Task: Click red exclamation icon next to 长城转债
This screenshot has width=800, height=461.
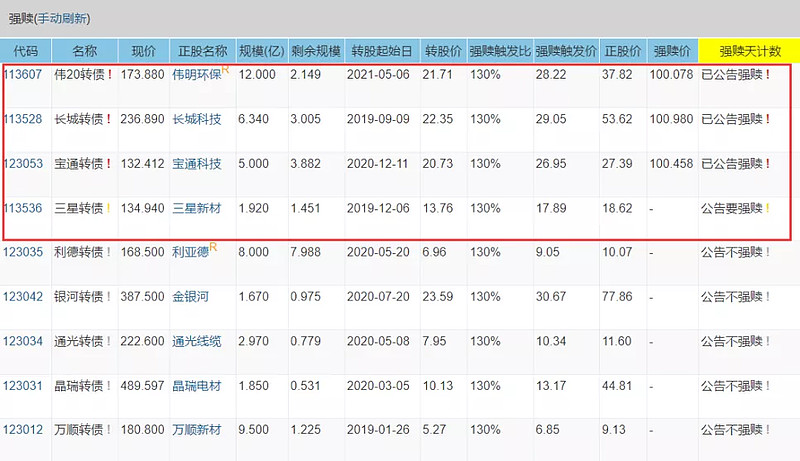Action: pyautogui.click(x=109, y=119)
